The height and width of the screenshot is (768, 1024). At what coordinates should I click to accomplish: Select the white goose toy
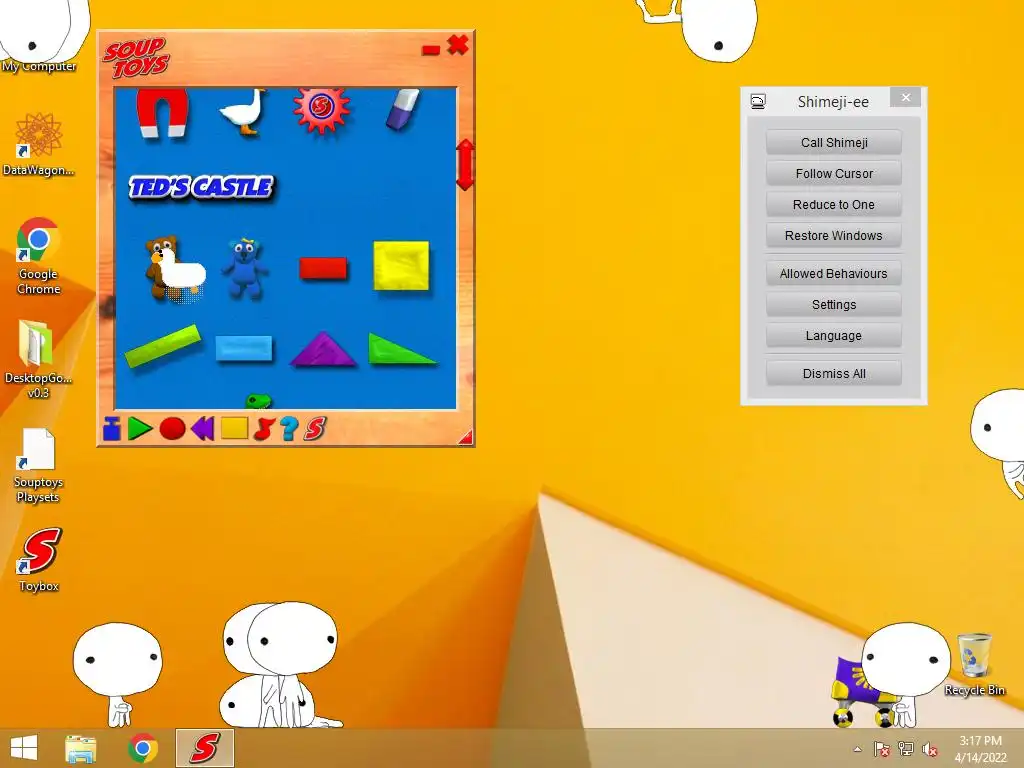pyautogui.click(x=244, y=112)
